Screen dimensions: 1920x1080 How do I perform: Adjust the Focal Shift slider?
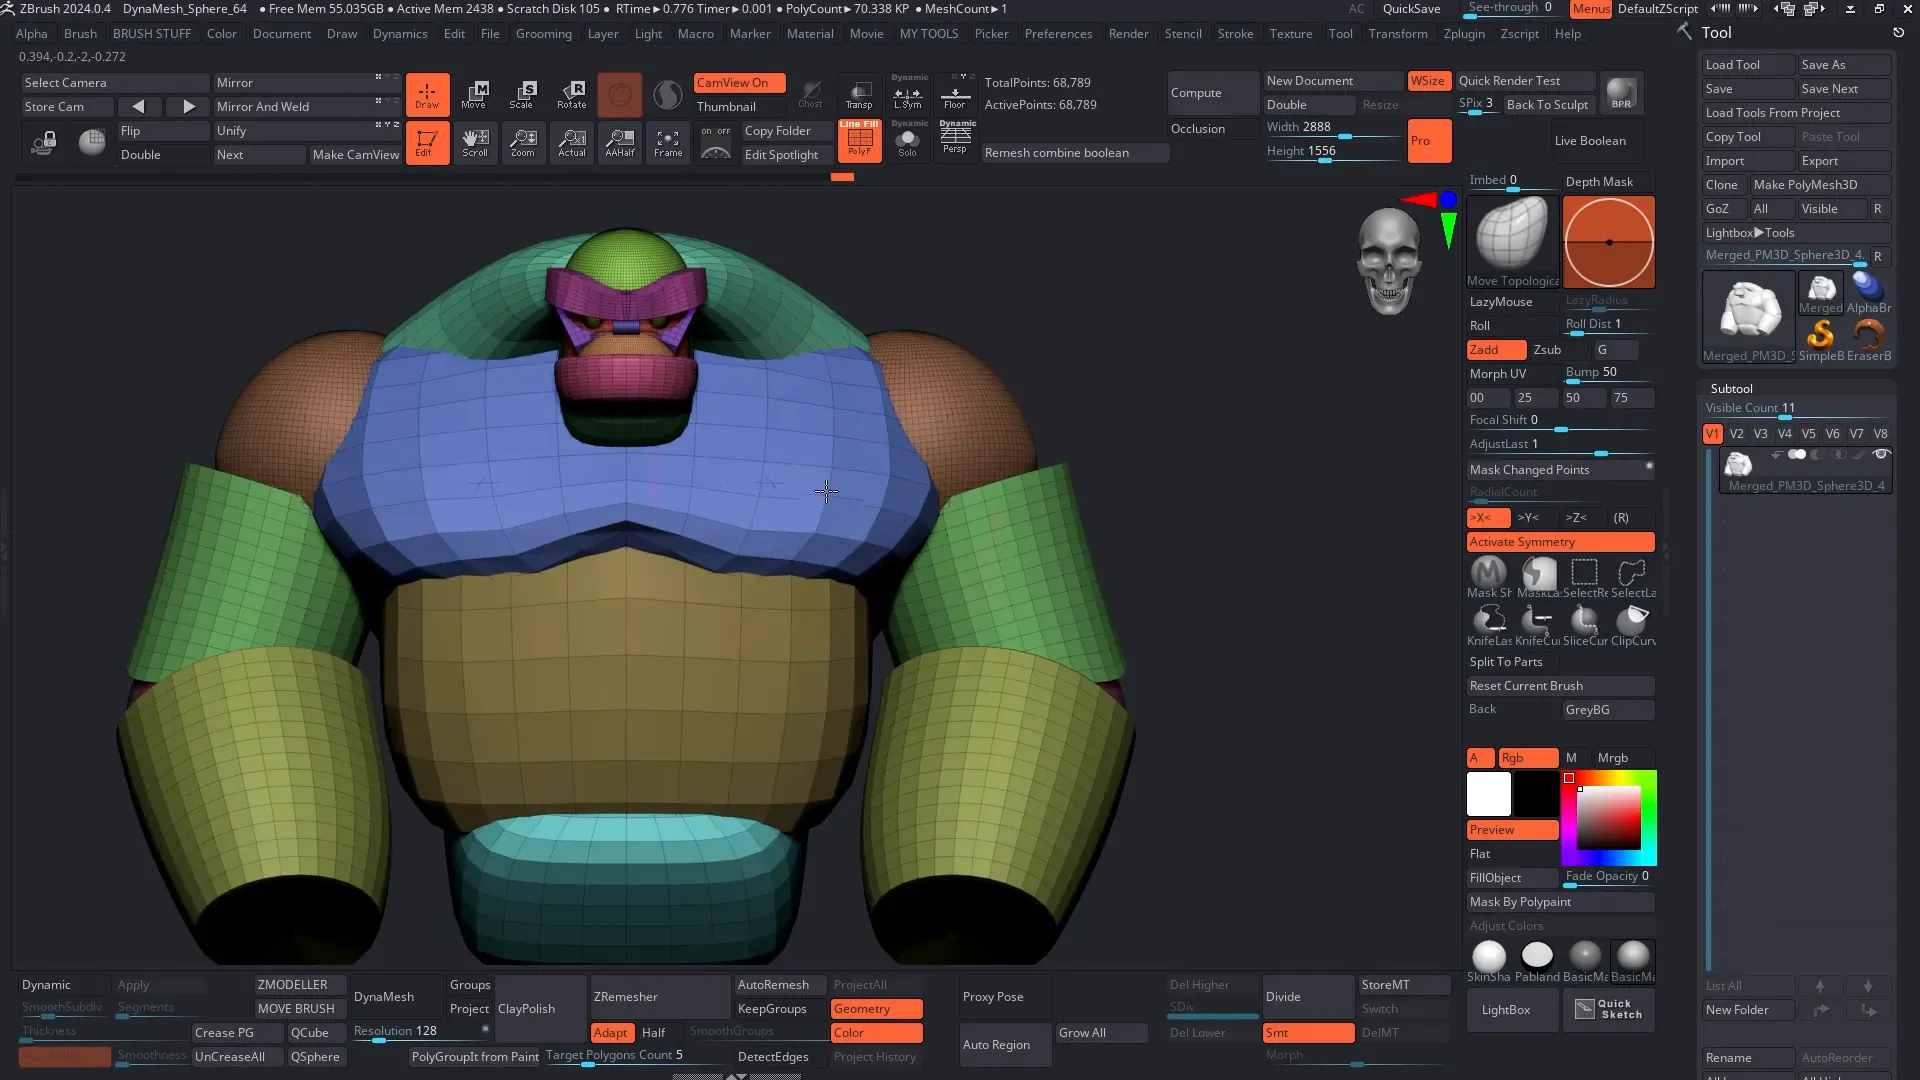tap(1560, 422)
